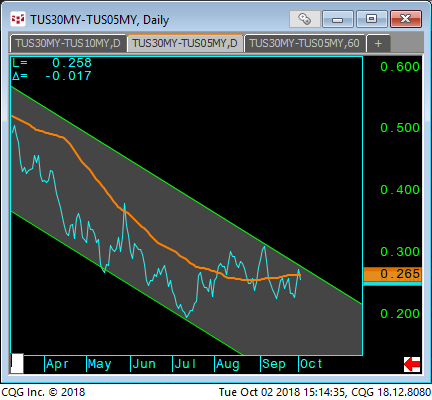
Task: Click the cyan current price marker bar
Action: point(392,284)
